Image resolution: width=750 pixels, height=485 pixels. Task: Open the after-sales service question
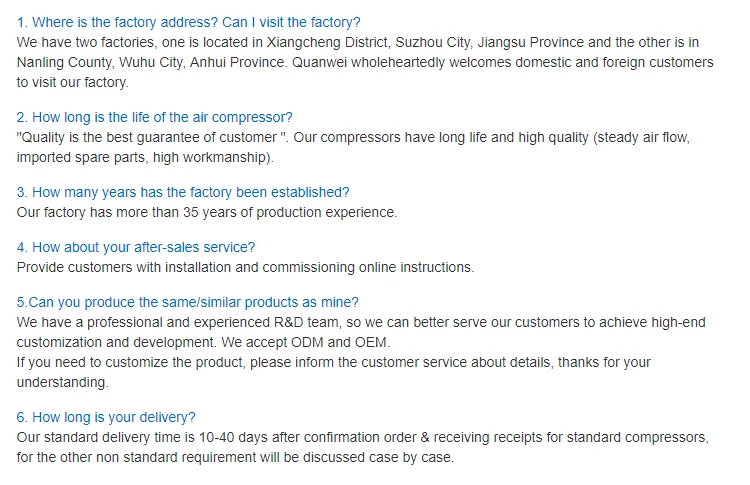(x=136, y=247)
